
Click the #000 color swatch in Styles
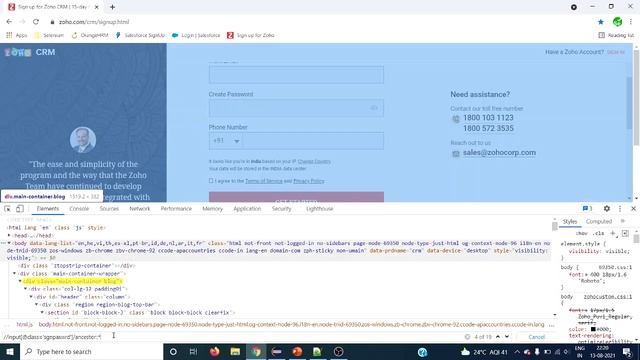[593, 329]
